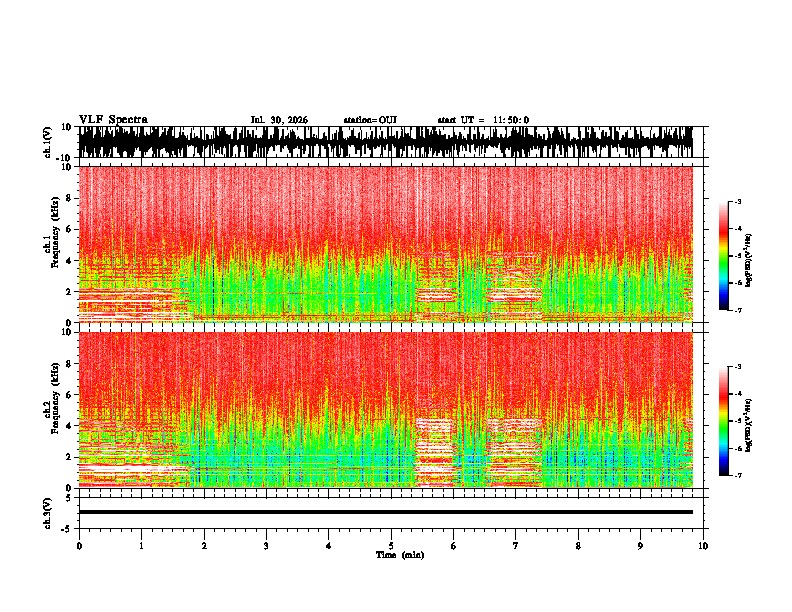
Task: Click the ch.2 white burst between minutes 5 and 6
Action: (434, 452)
